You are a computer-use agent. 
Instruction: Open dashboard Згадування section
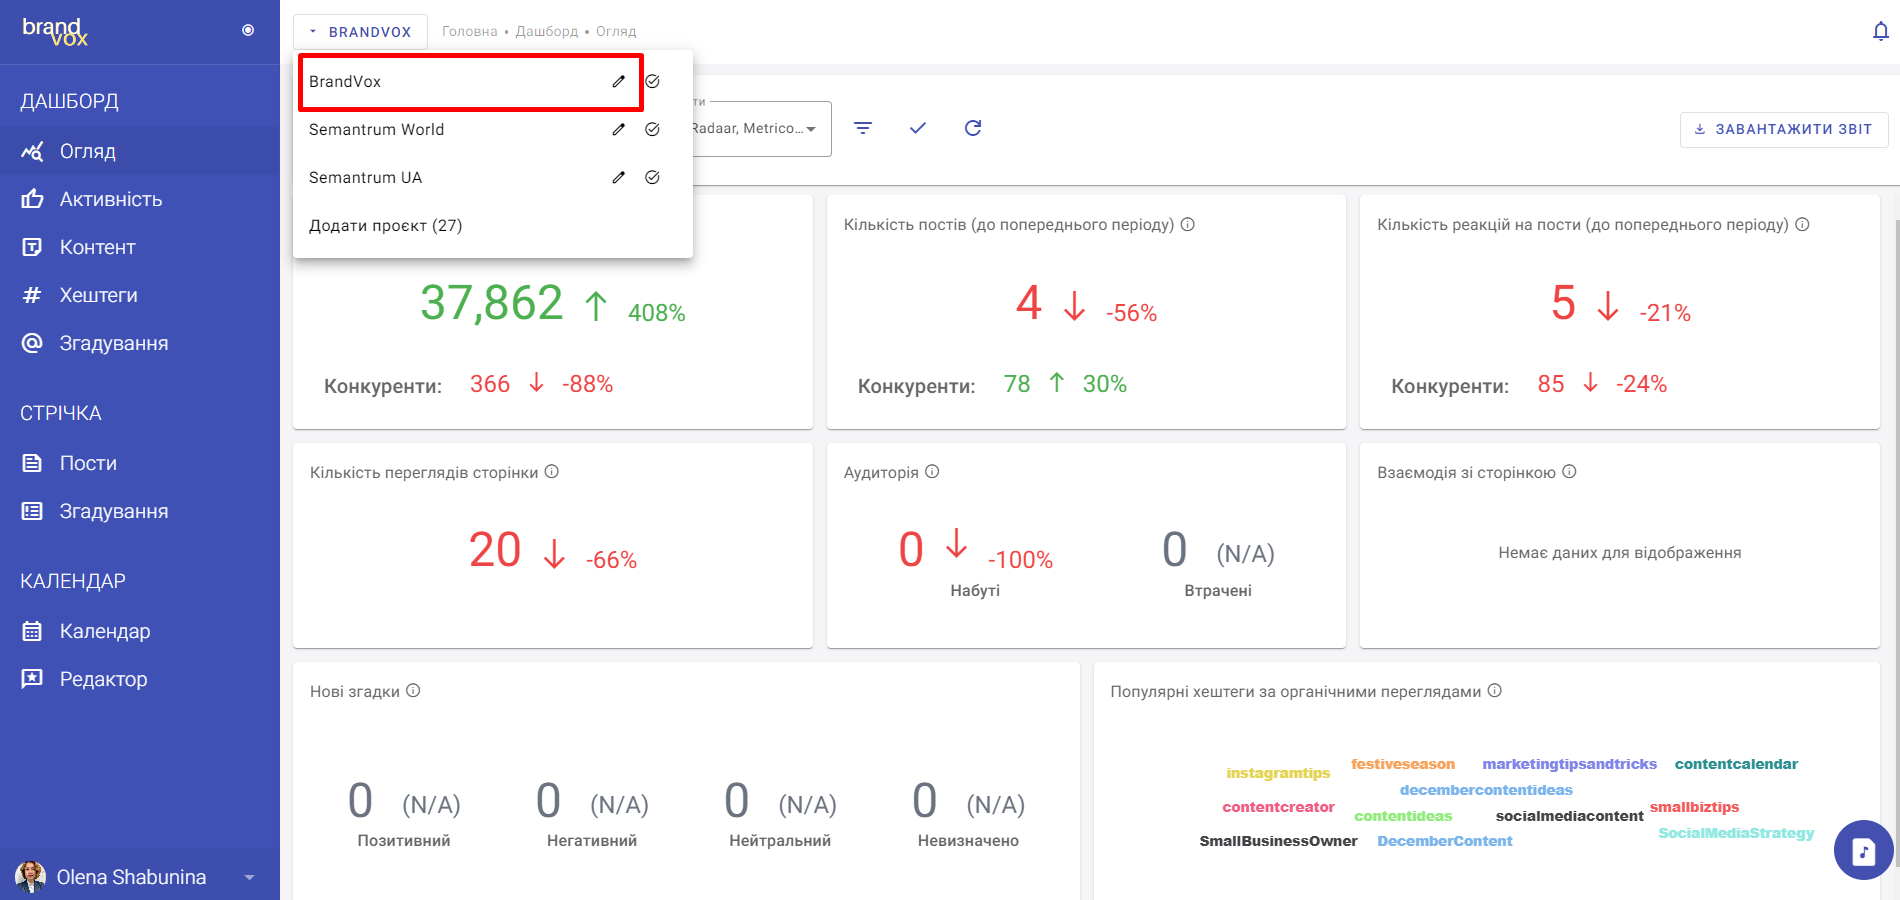click(140, 343)
